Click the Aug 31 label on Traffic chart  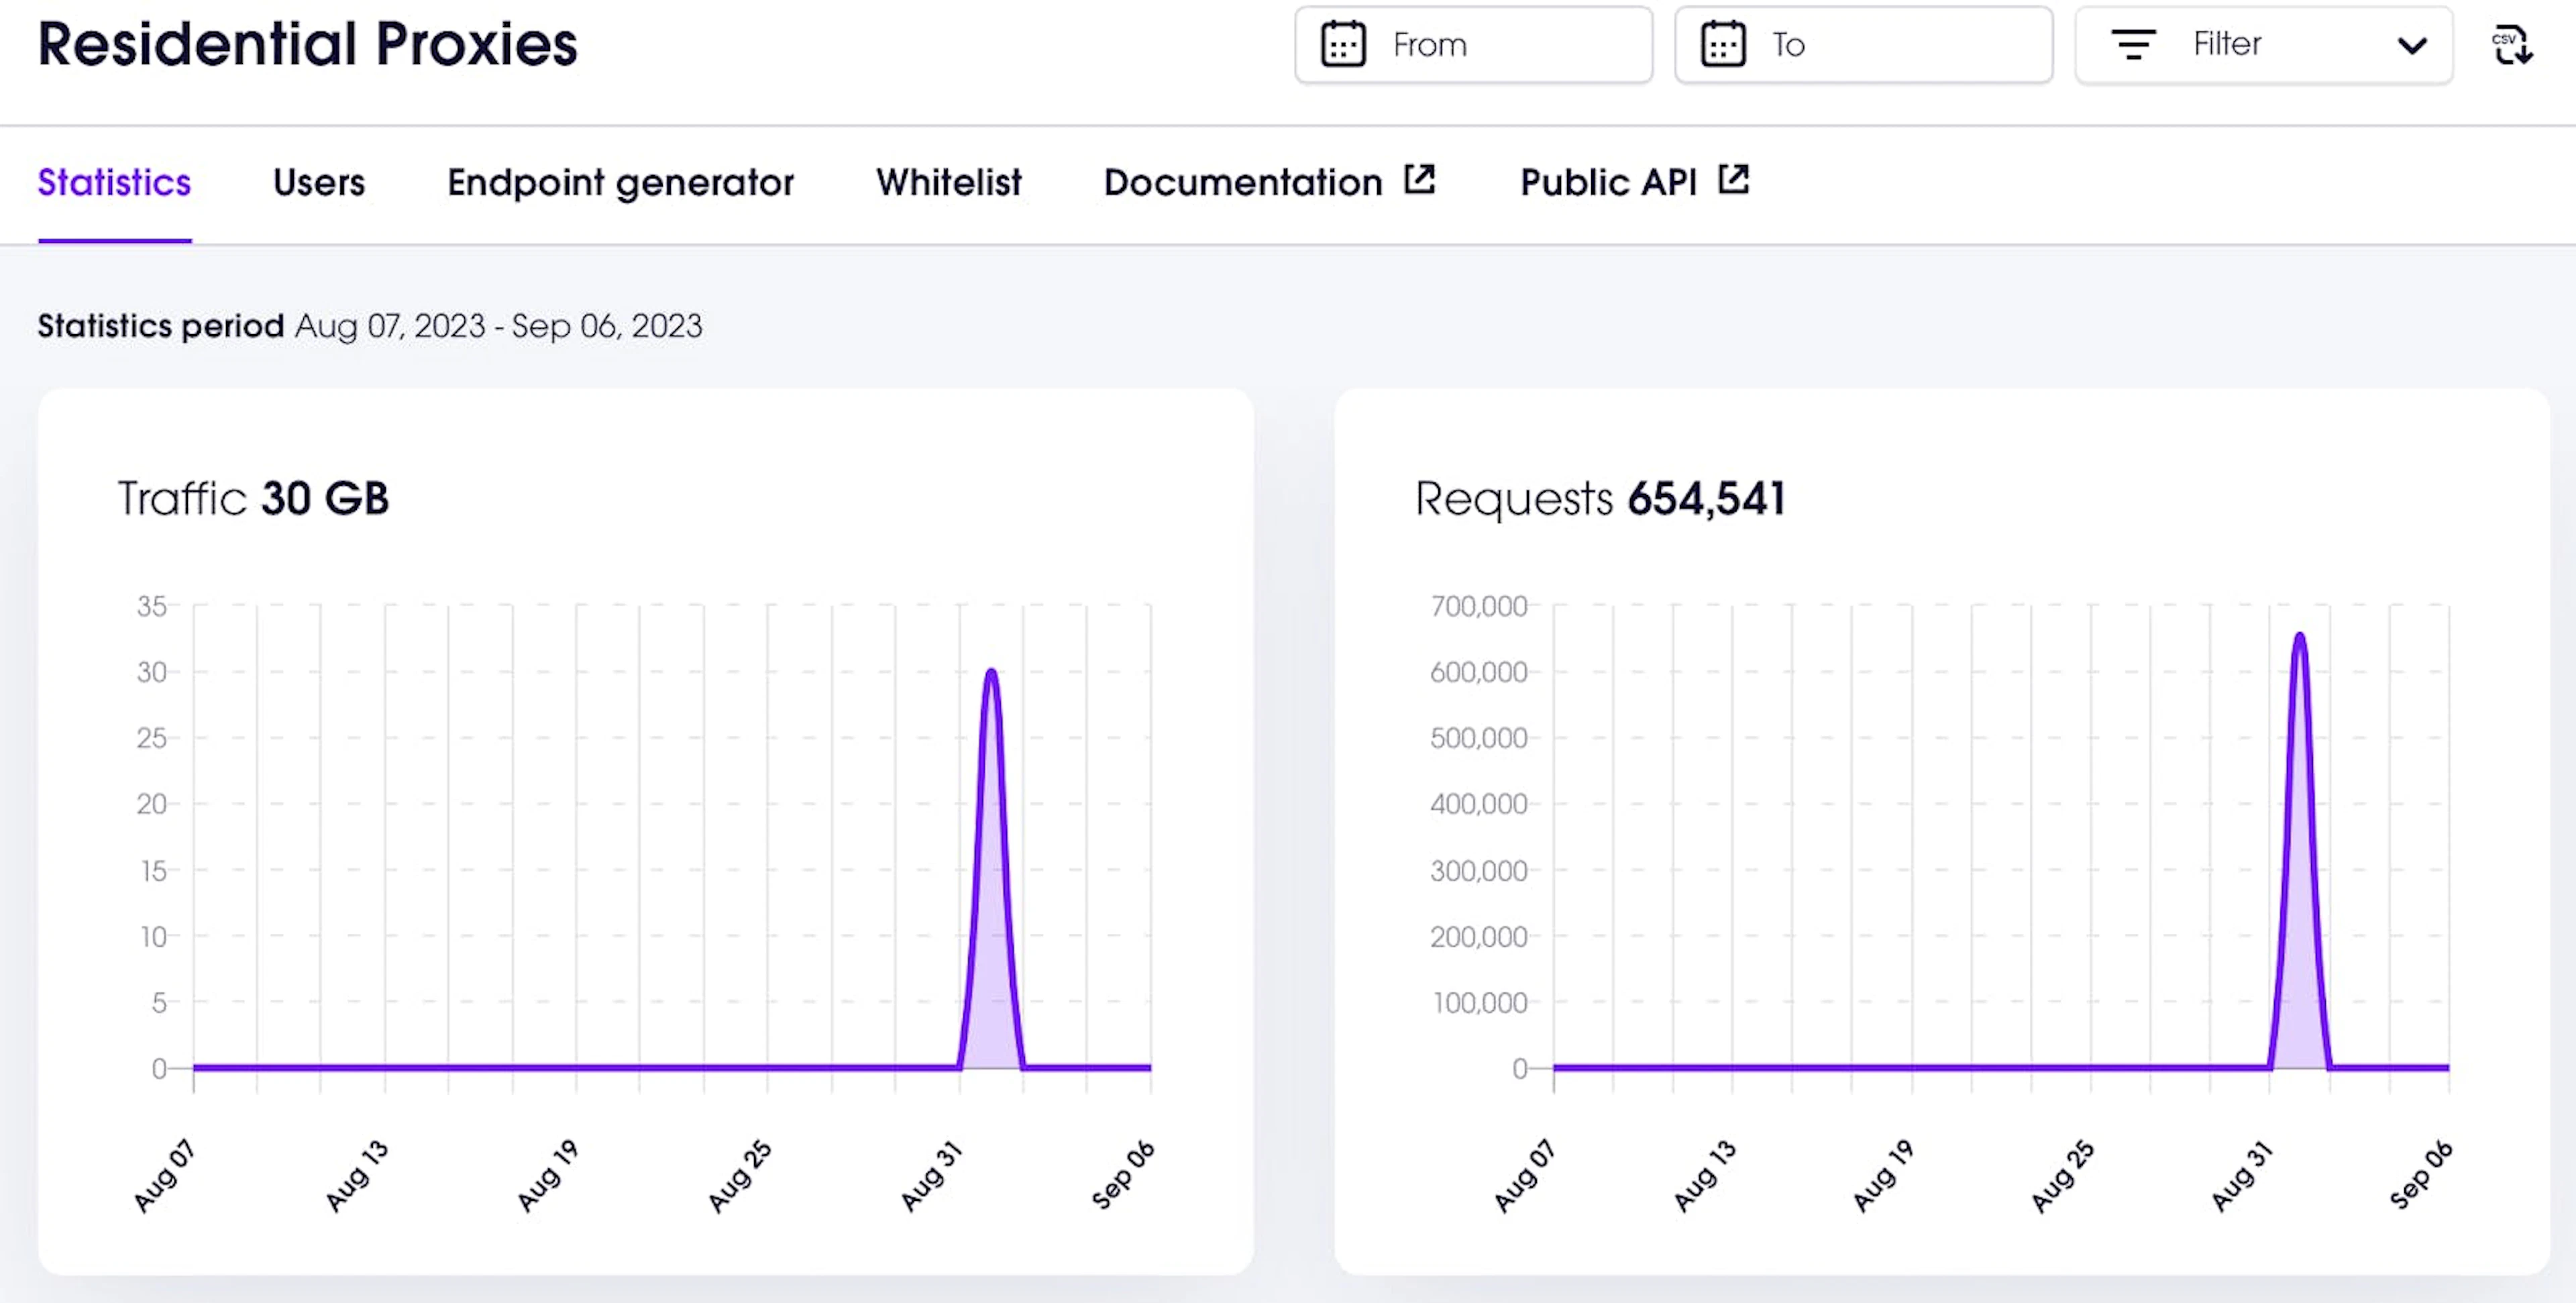930,1175
